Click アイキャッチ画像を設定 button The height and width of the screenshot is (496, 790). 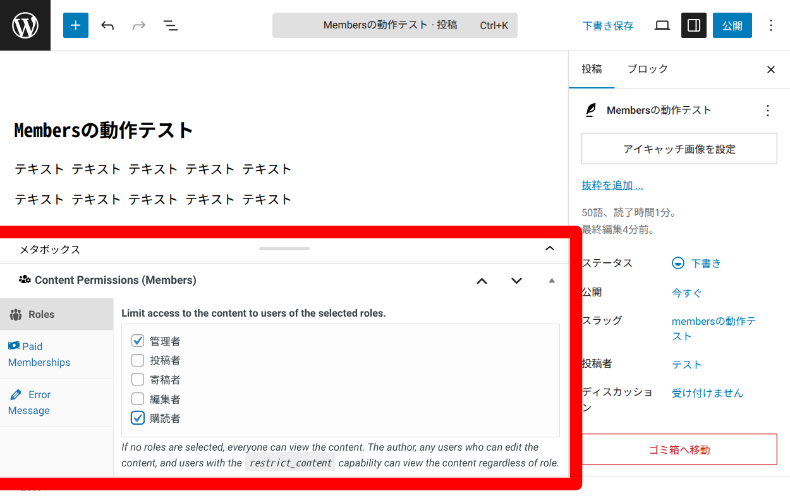point(679,149)
